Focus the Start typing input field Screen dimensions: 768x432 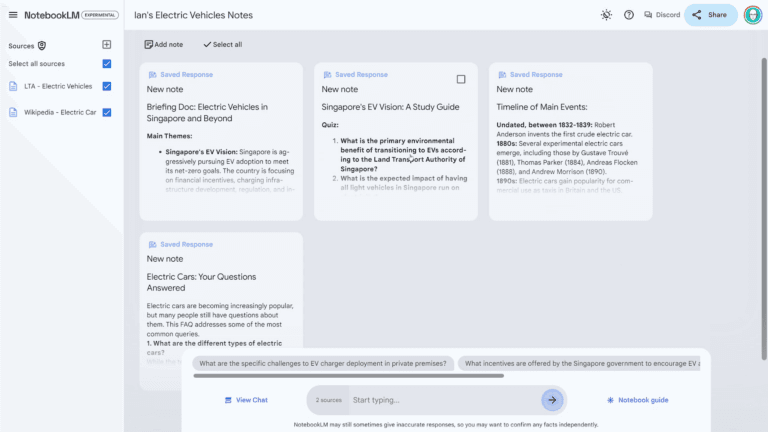point(440,400)
